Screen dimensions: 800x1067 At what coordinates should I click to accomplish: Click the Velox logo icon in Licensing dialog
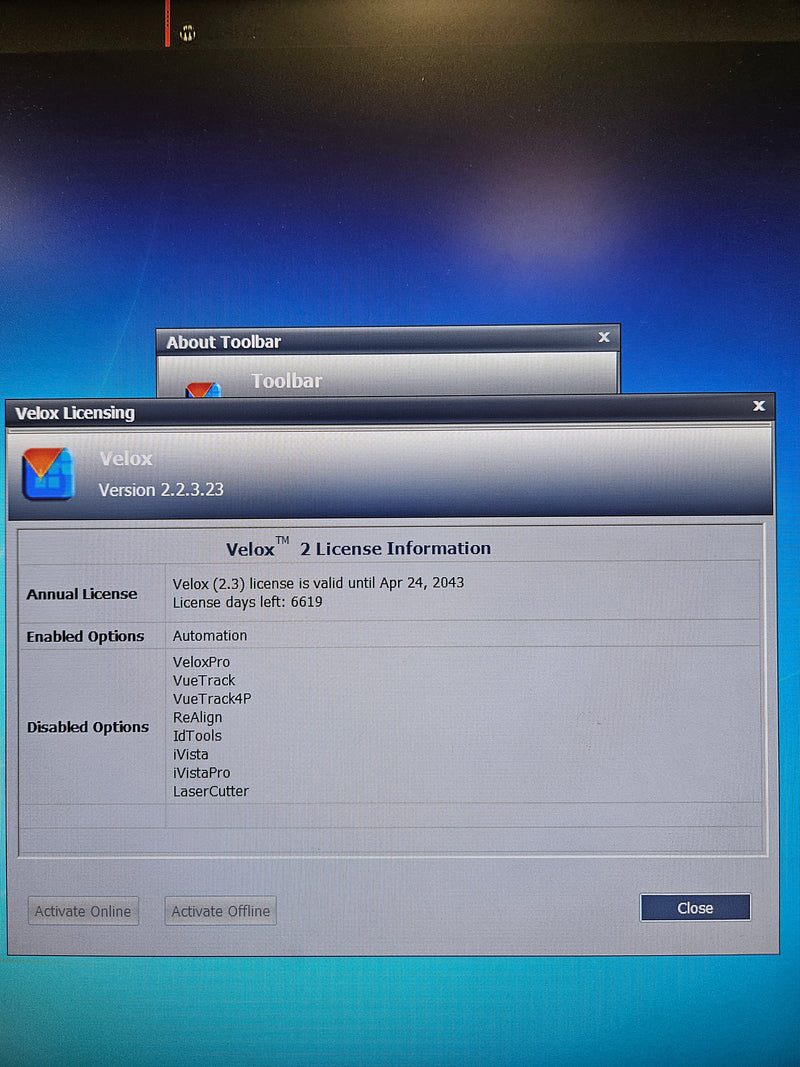point(48,474)
